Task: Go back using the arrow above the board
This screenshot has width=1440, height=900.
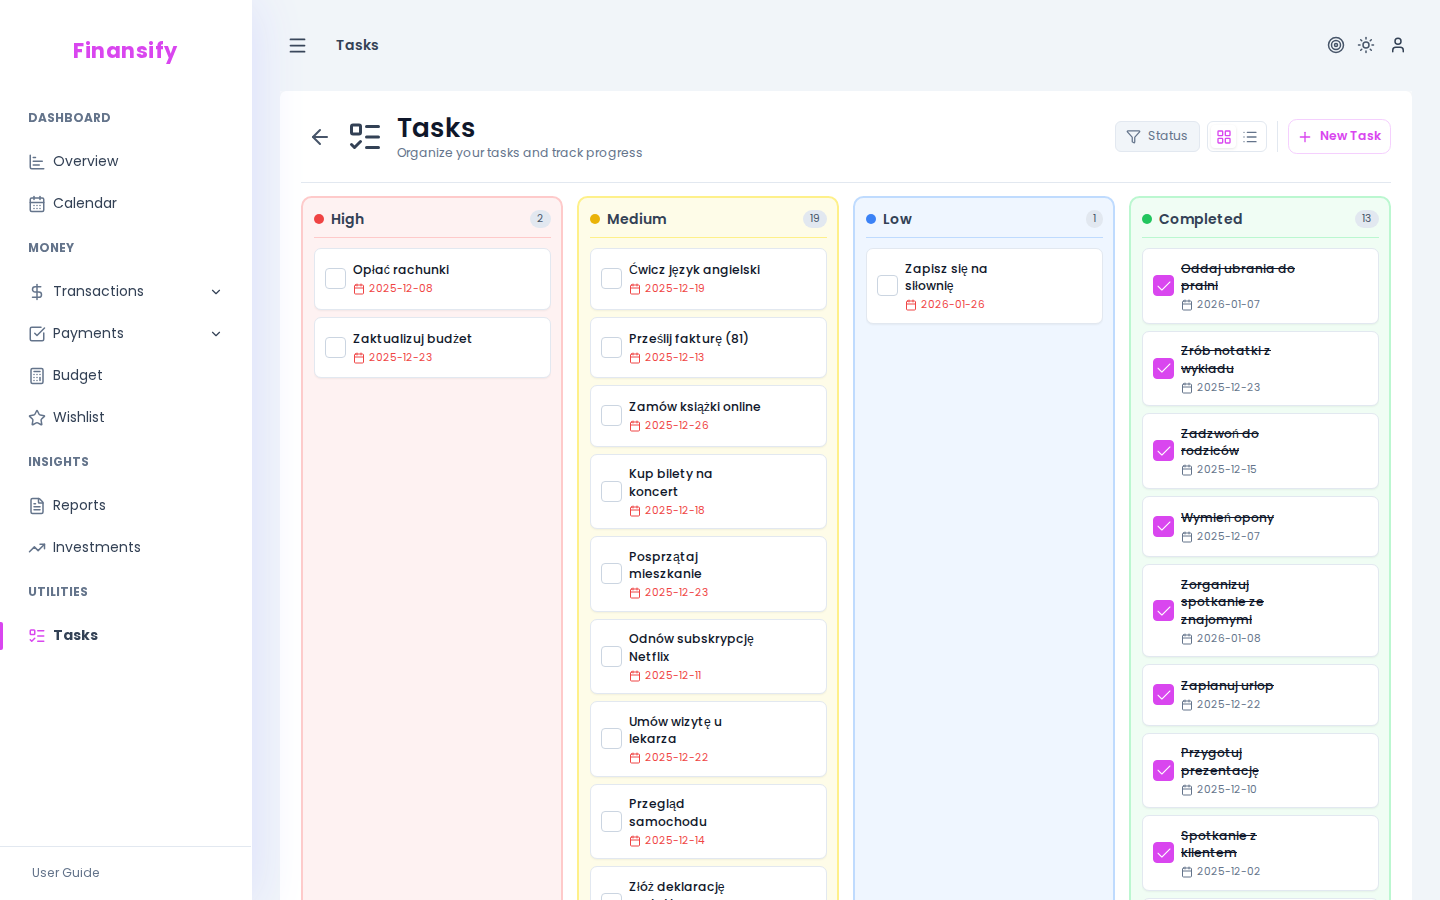Action: 319,136
